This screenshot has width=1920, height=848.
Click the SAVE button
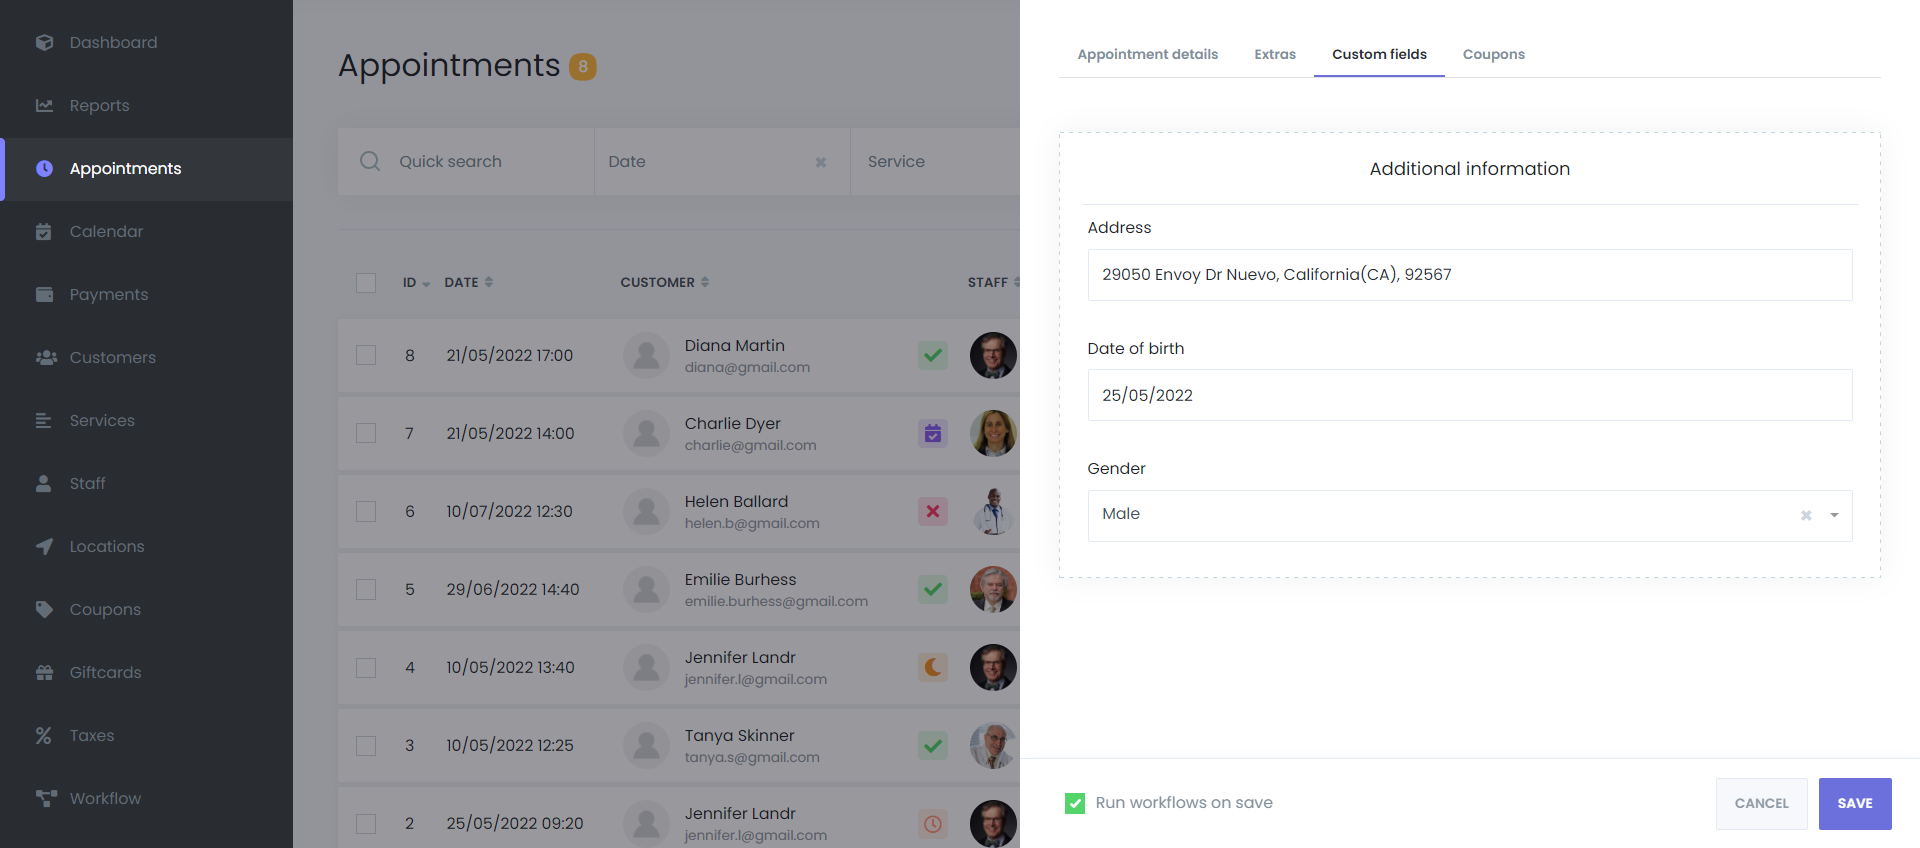pyautogui.click(x=1855, y=804)
